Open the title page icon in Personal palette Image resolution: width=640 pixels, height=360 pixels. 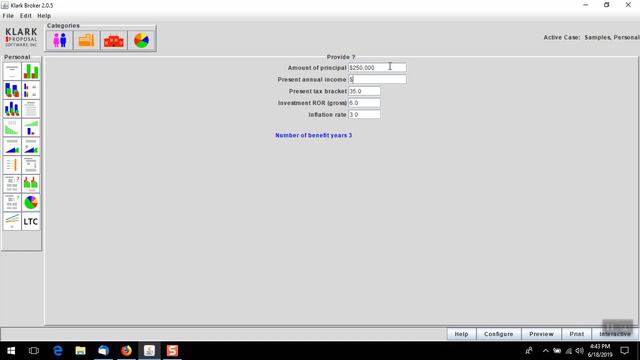(12, 71)
